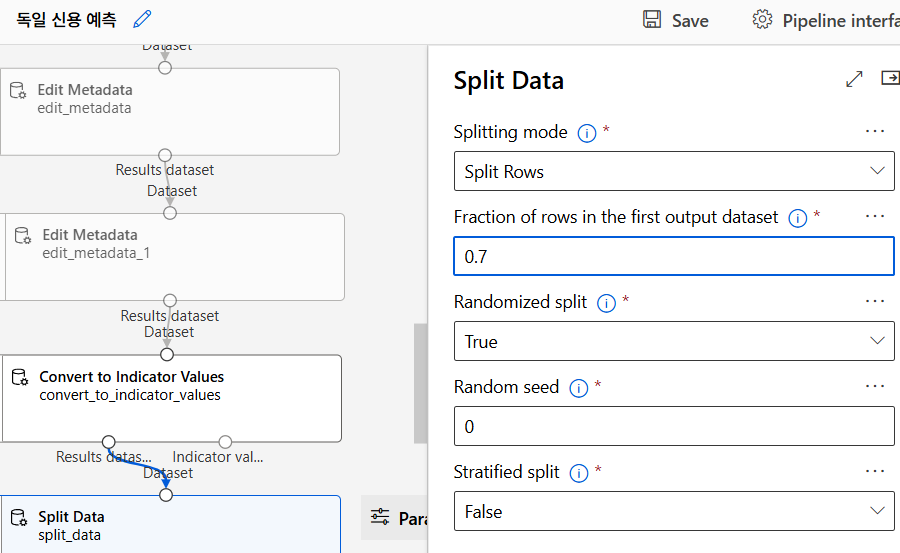Screen dimensions: 900x553
Task: Select the edit_metadata_1 node
Action: pyautogui.click(x=175, y=255)
